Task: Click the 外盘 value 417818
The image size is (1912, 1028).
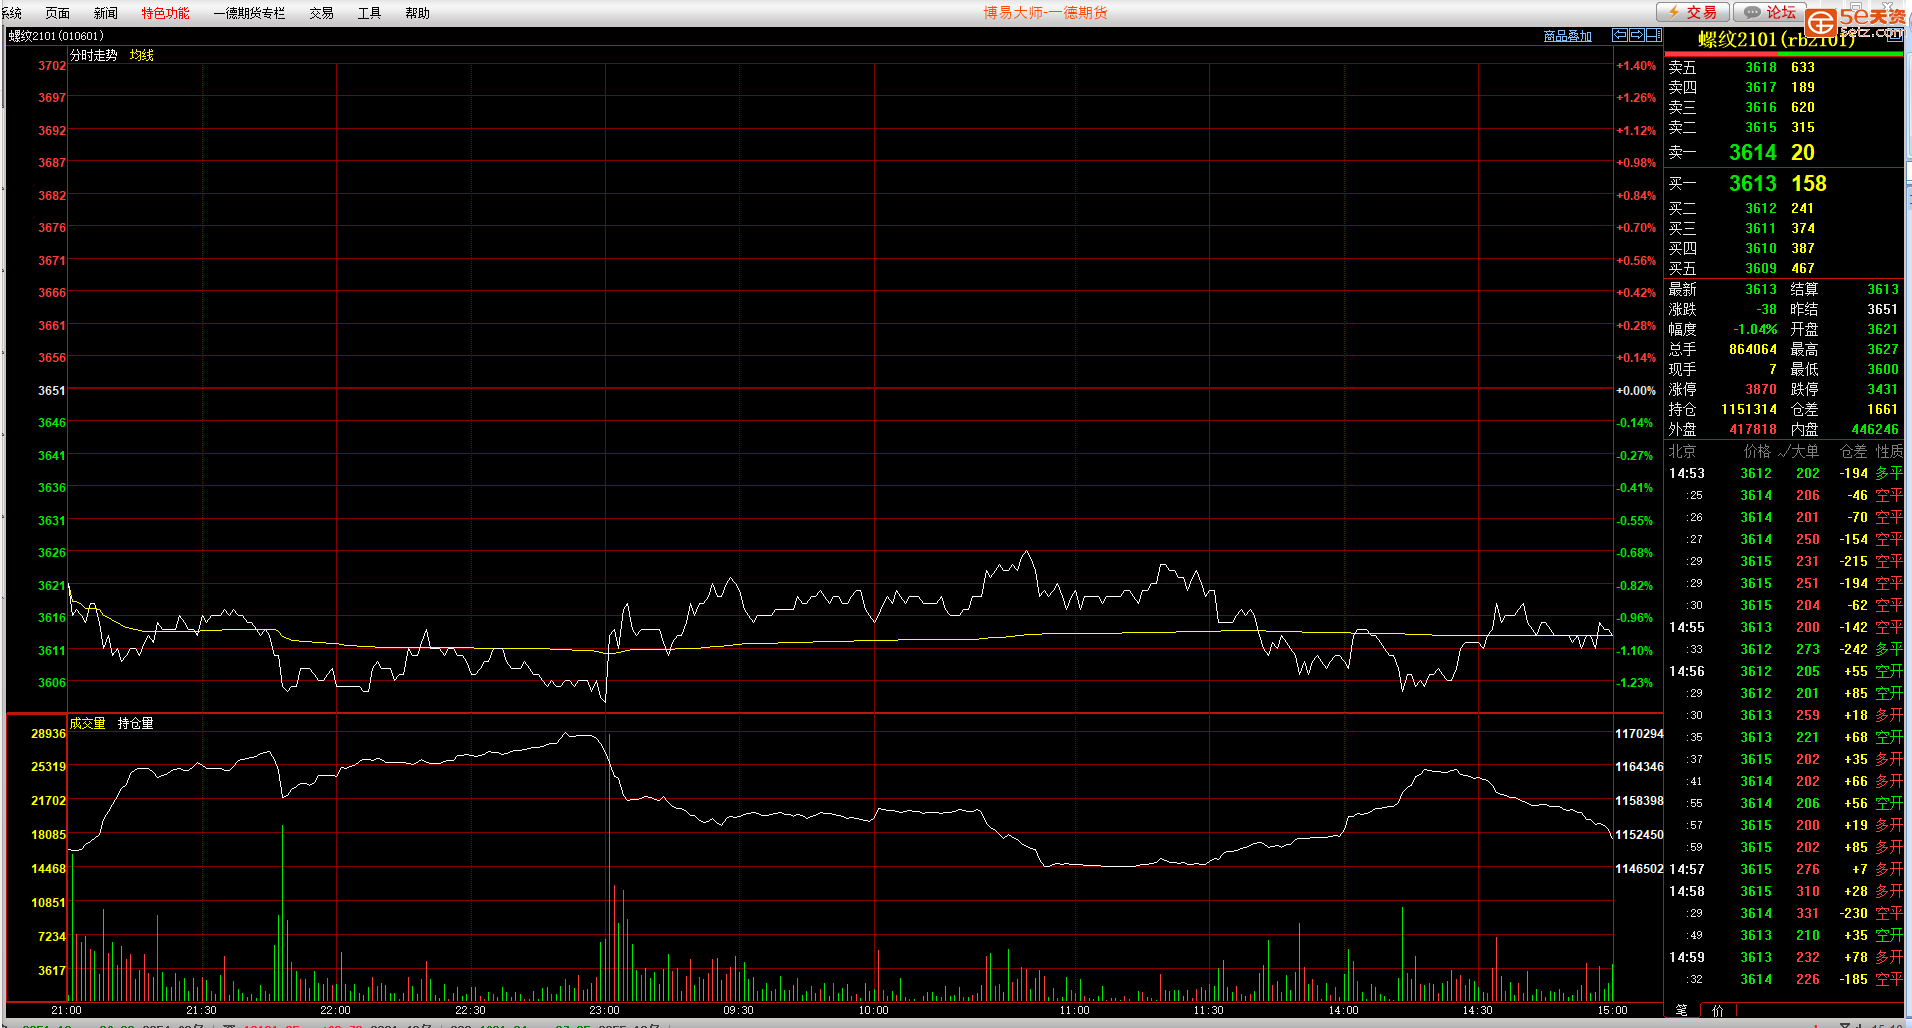Action: pyautogui.click(x=1752, y=429)
